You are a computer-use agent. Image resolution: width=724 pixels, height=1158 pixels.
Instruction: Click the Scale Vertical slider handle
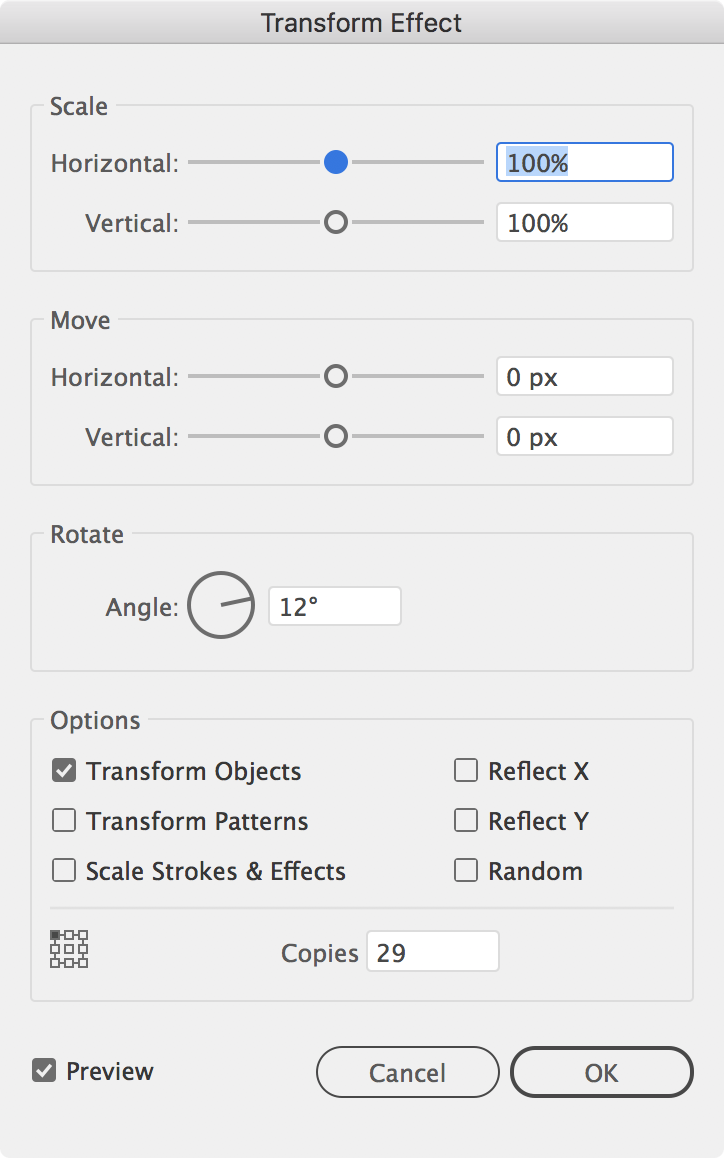click(x=336, y=222)
